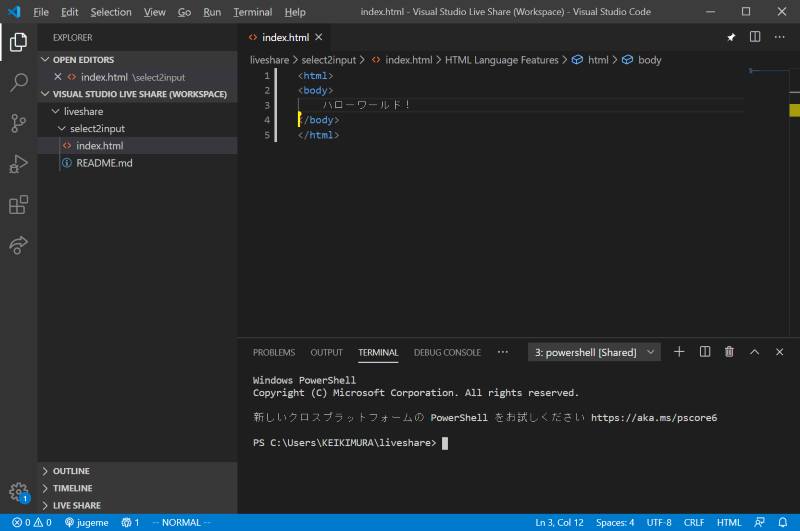Image resolution: width=800 pixels, height=531 pixels.
Task: Switch to the Debug Console tab
Action: point(447,352)
